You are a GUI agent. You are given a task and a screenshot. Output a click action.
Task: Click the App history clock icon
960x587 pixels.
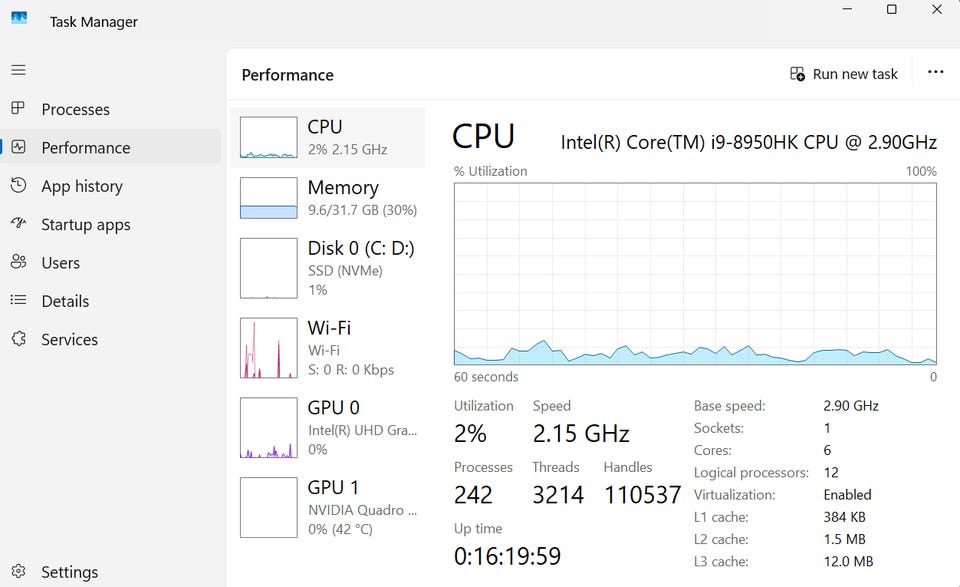tap(18, 185)
